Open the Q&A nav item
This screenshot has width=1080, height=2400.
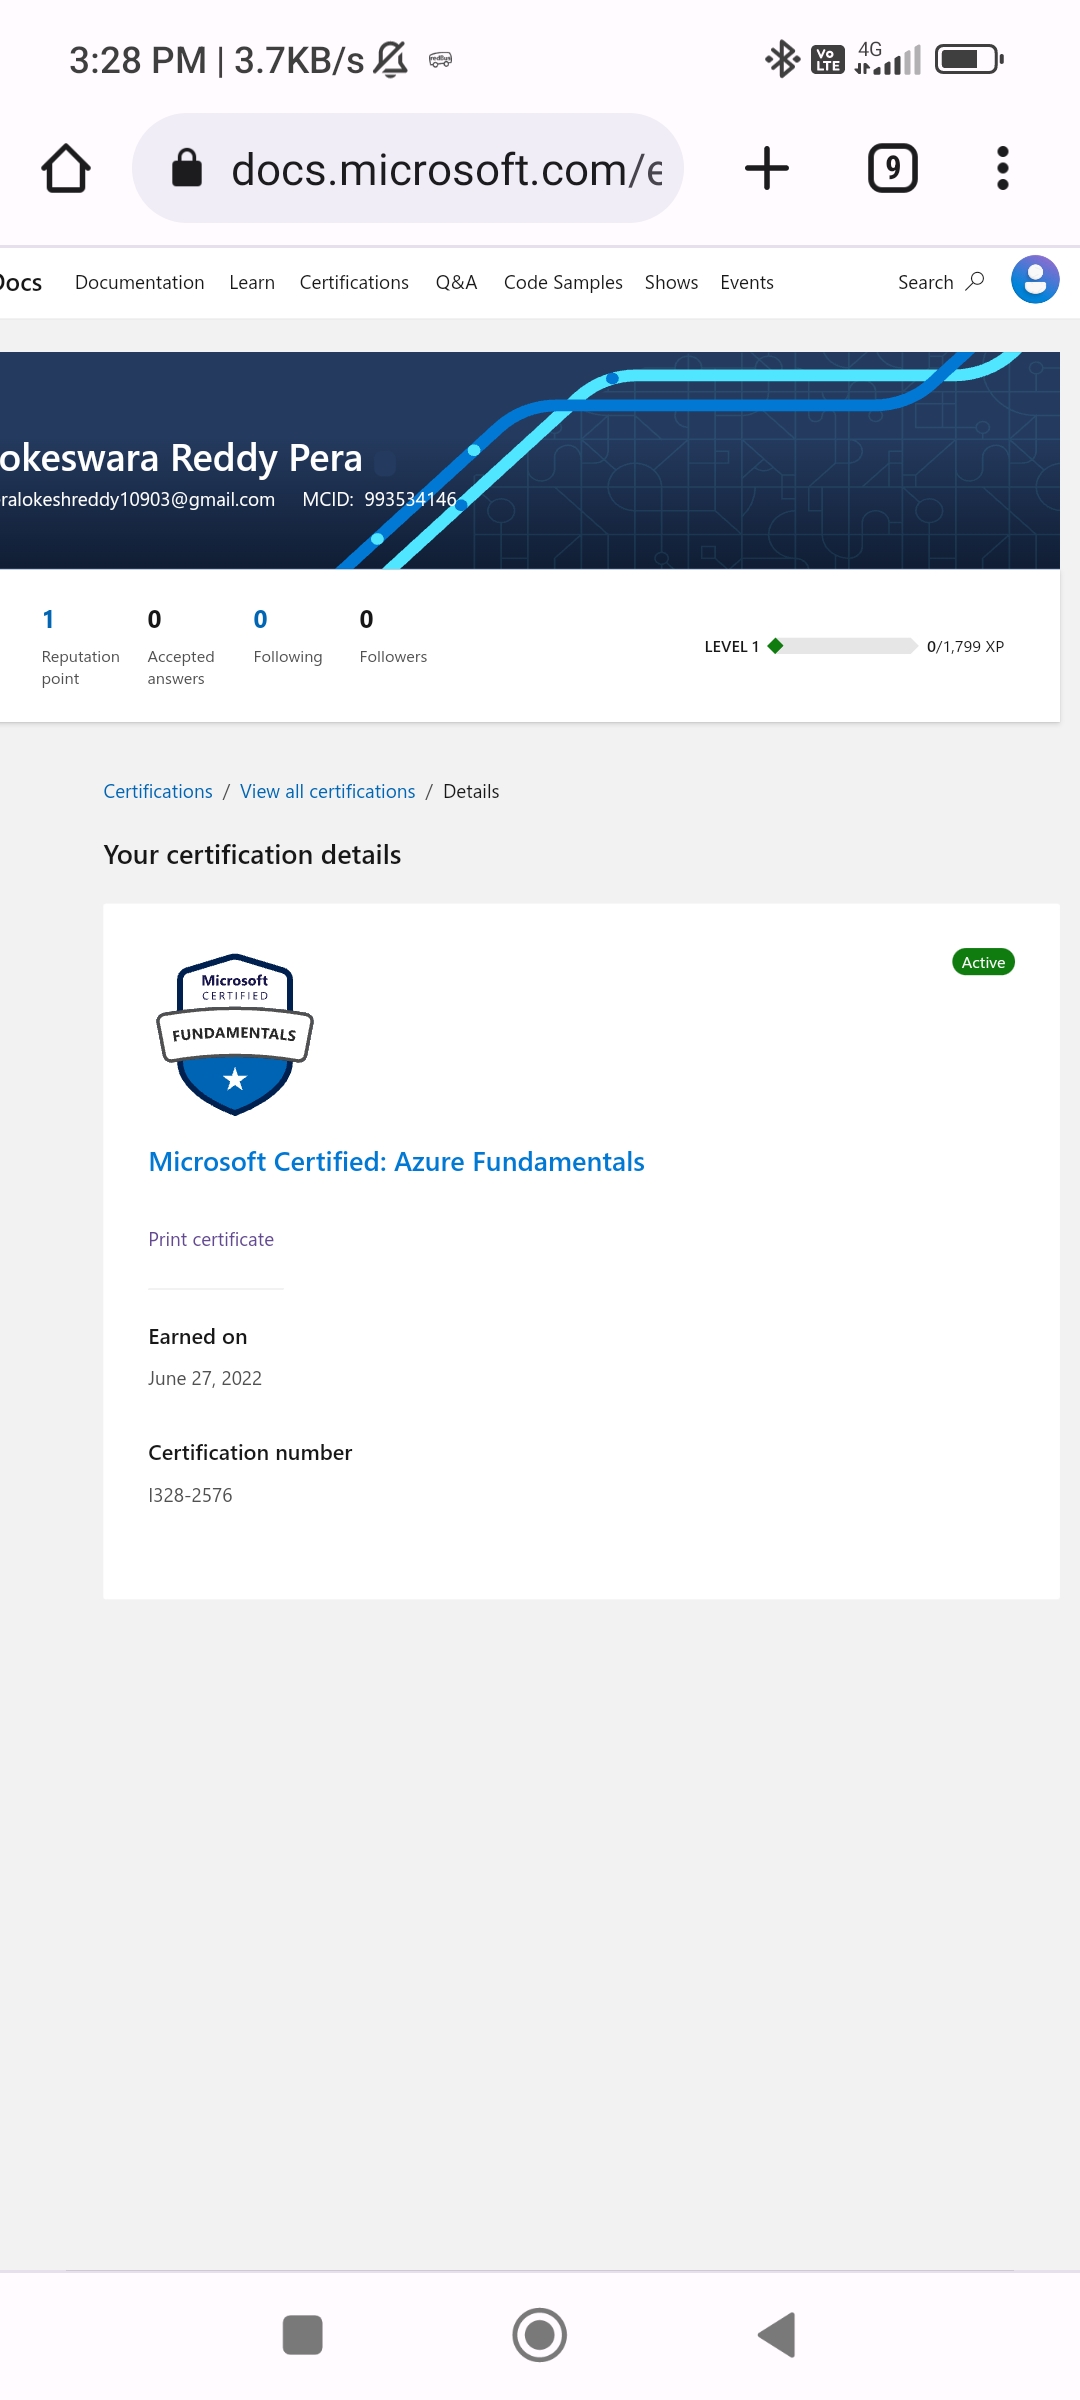(456, 283)
